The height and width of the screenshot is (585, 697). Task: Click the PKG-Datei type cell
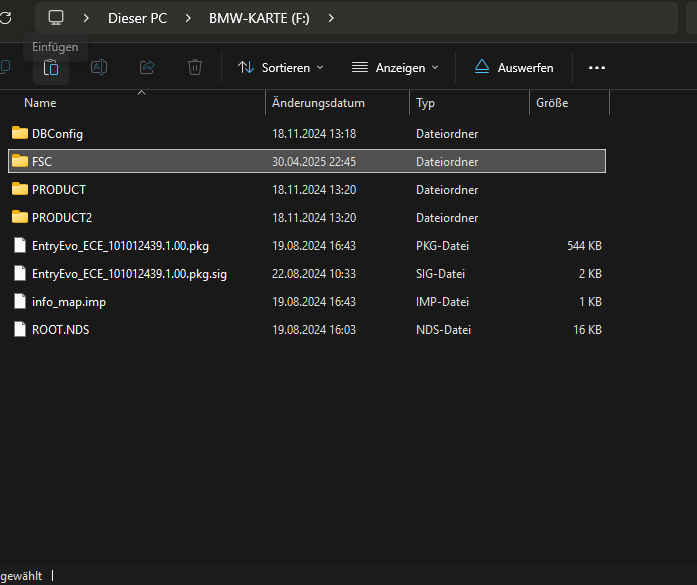[442, 245]
